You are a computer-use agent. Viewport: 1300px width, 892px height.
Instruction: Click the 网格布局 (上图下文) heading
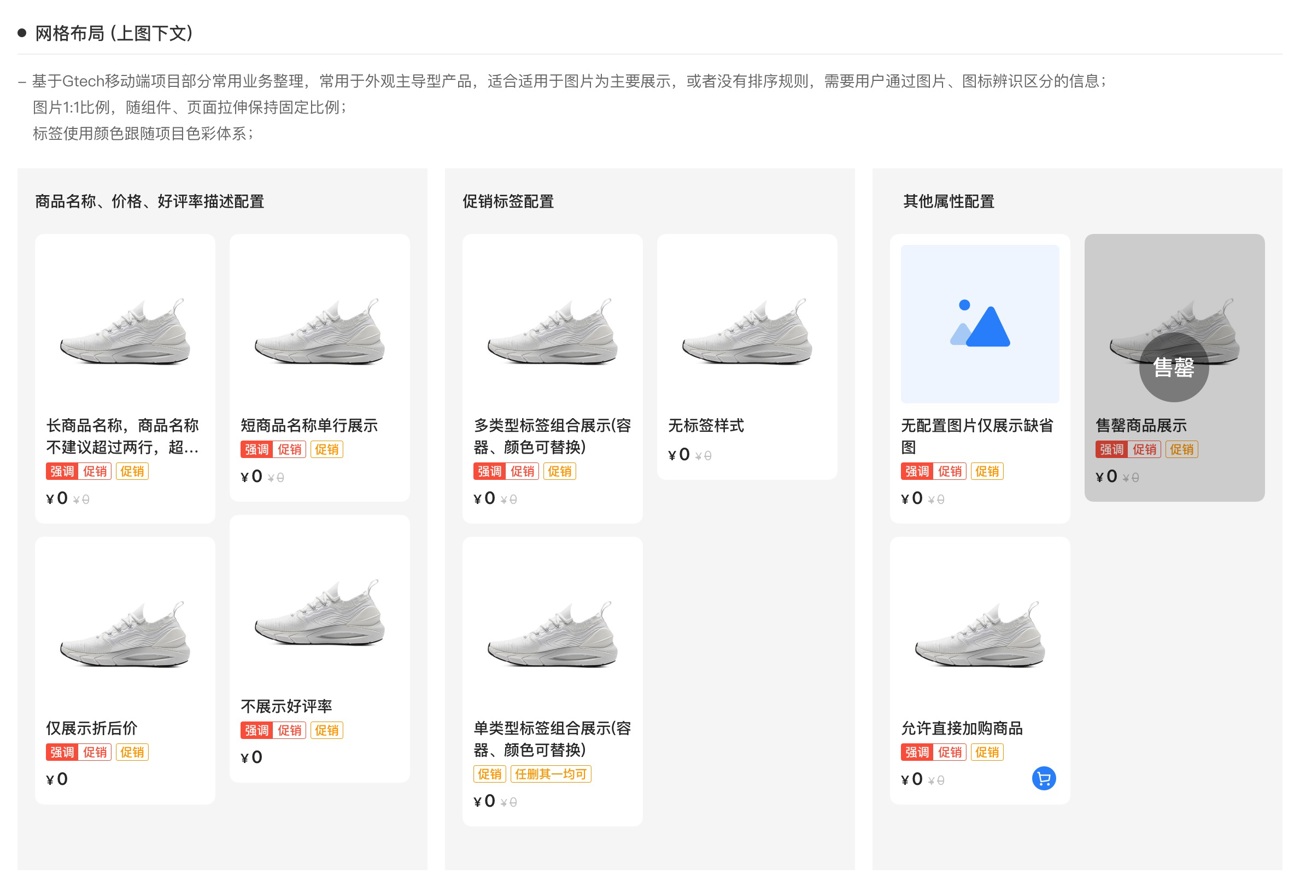pos(114,33)
